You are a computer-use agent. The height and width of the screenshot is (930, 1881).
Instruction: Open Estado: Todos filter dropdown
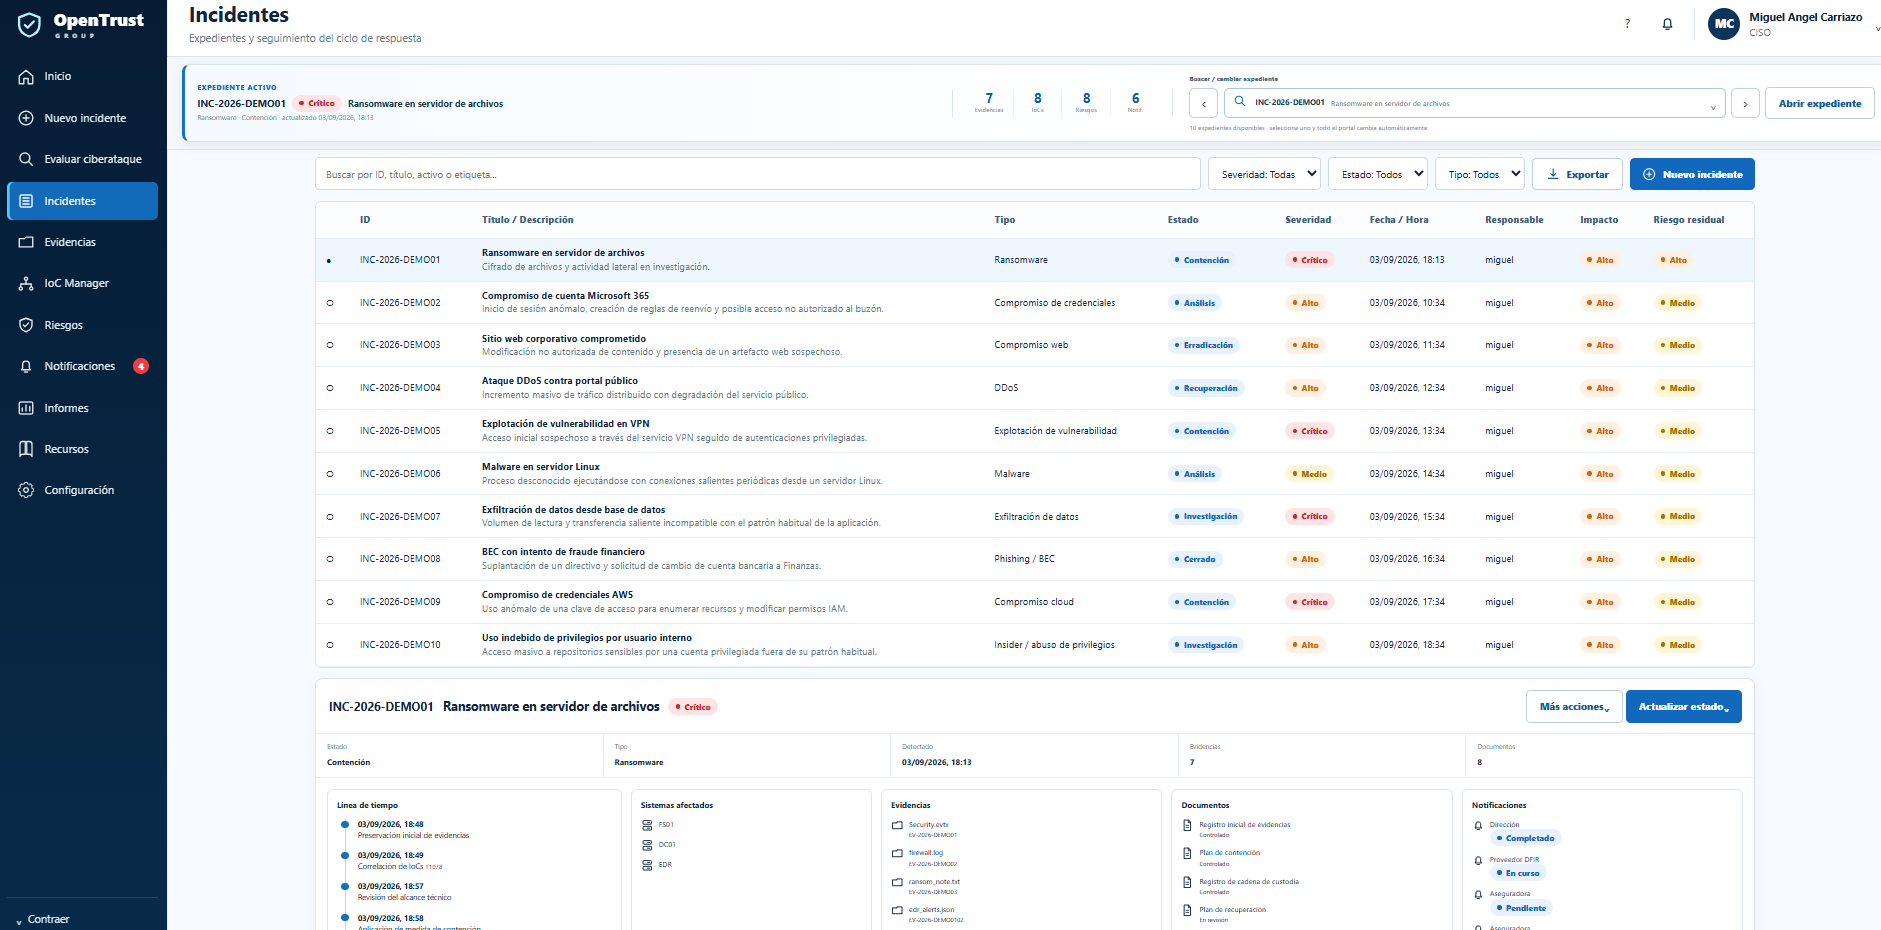coord(1378,174)
